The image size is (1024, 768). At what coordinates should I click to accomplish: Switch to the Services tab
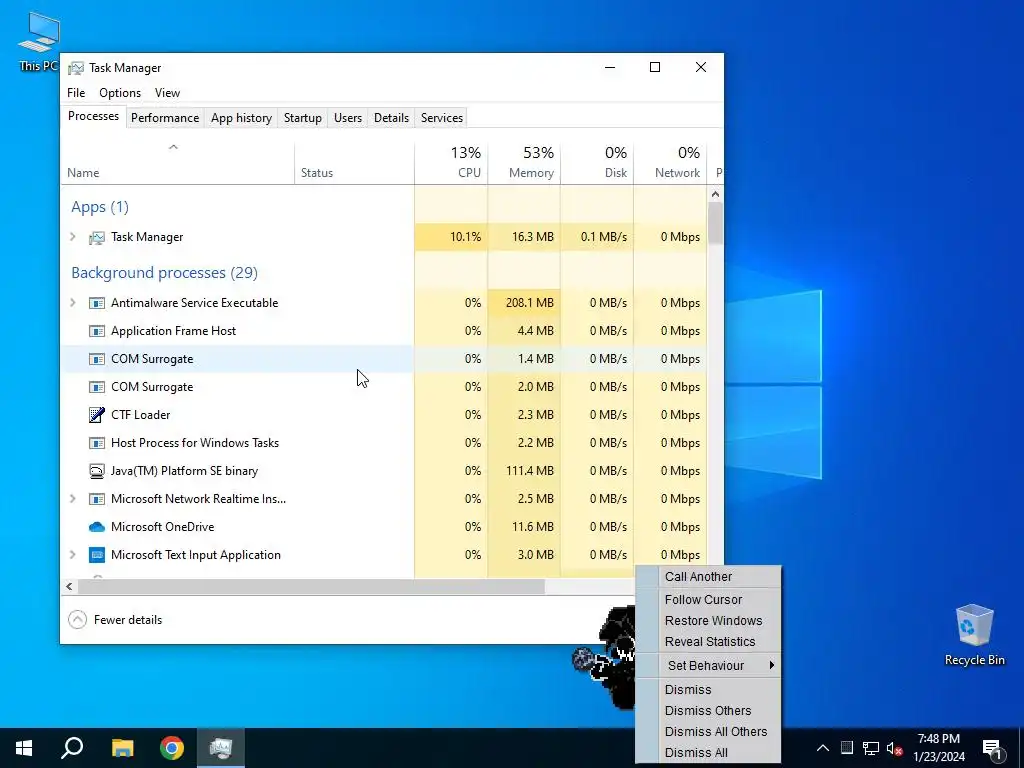click(x=441, y=118)
